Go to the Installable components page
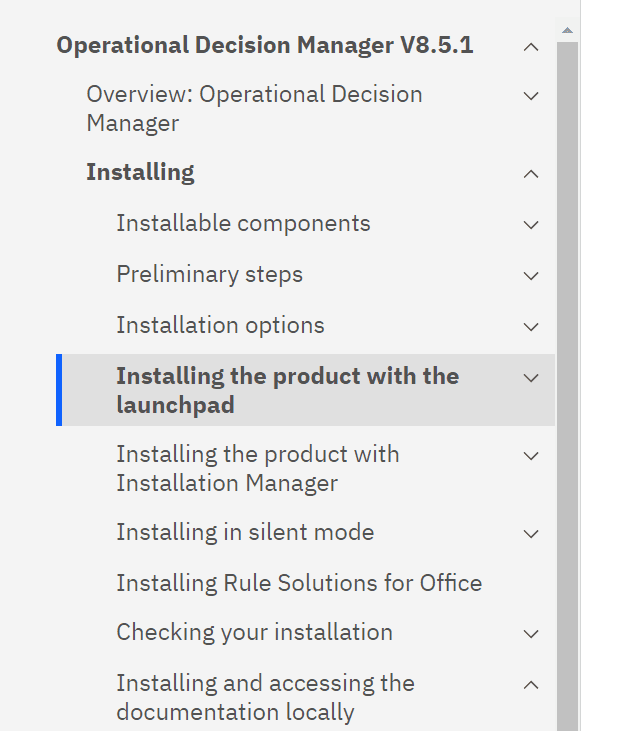The image size is (636, 731). tap(243, 224)
